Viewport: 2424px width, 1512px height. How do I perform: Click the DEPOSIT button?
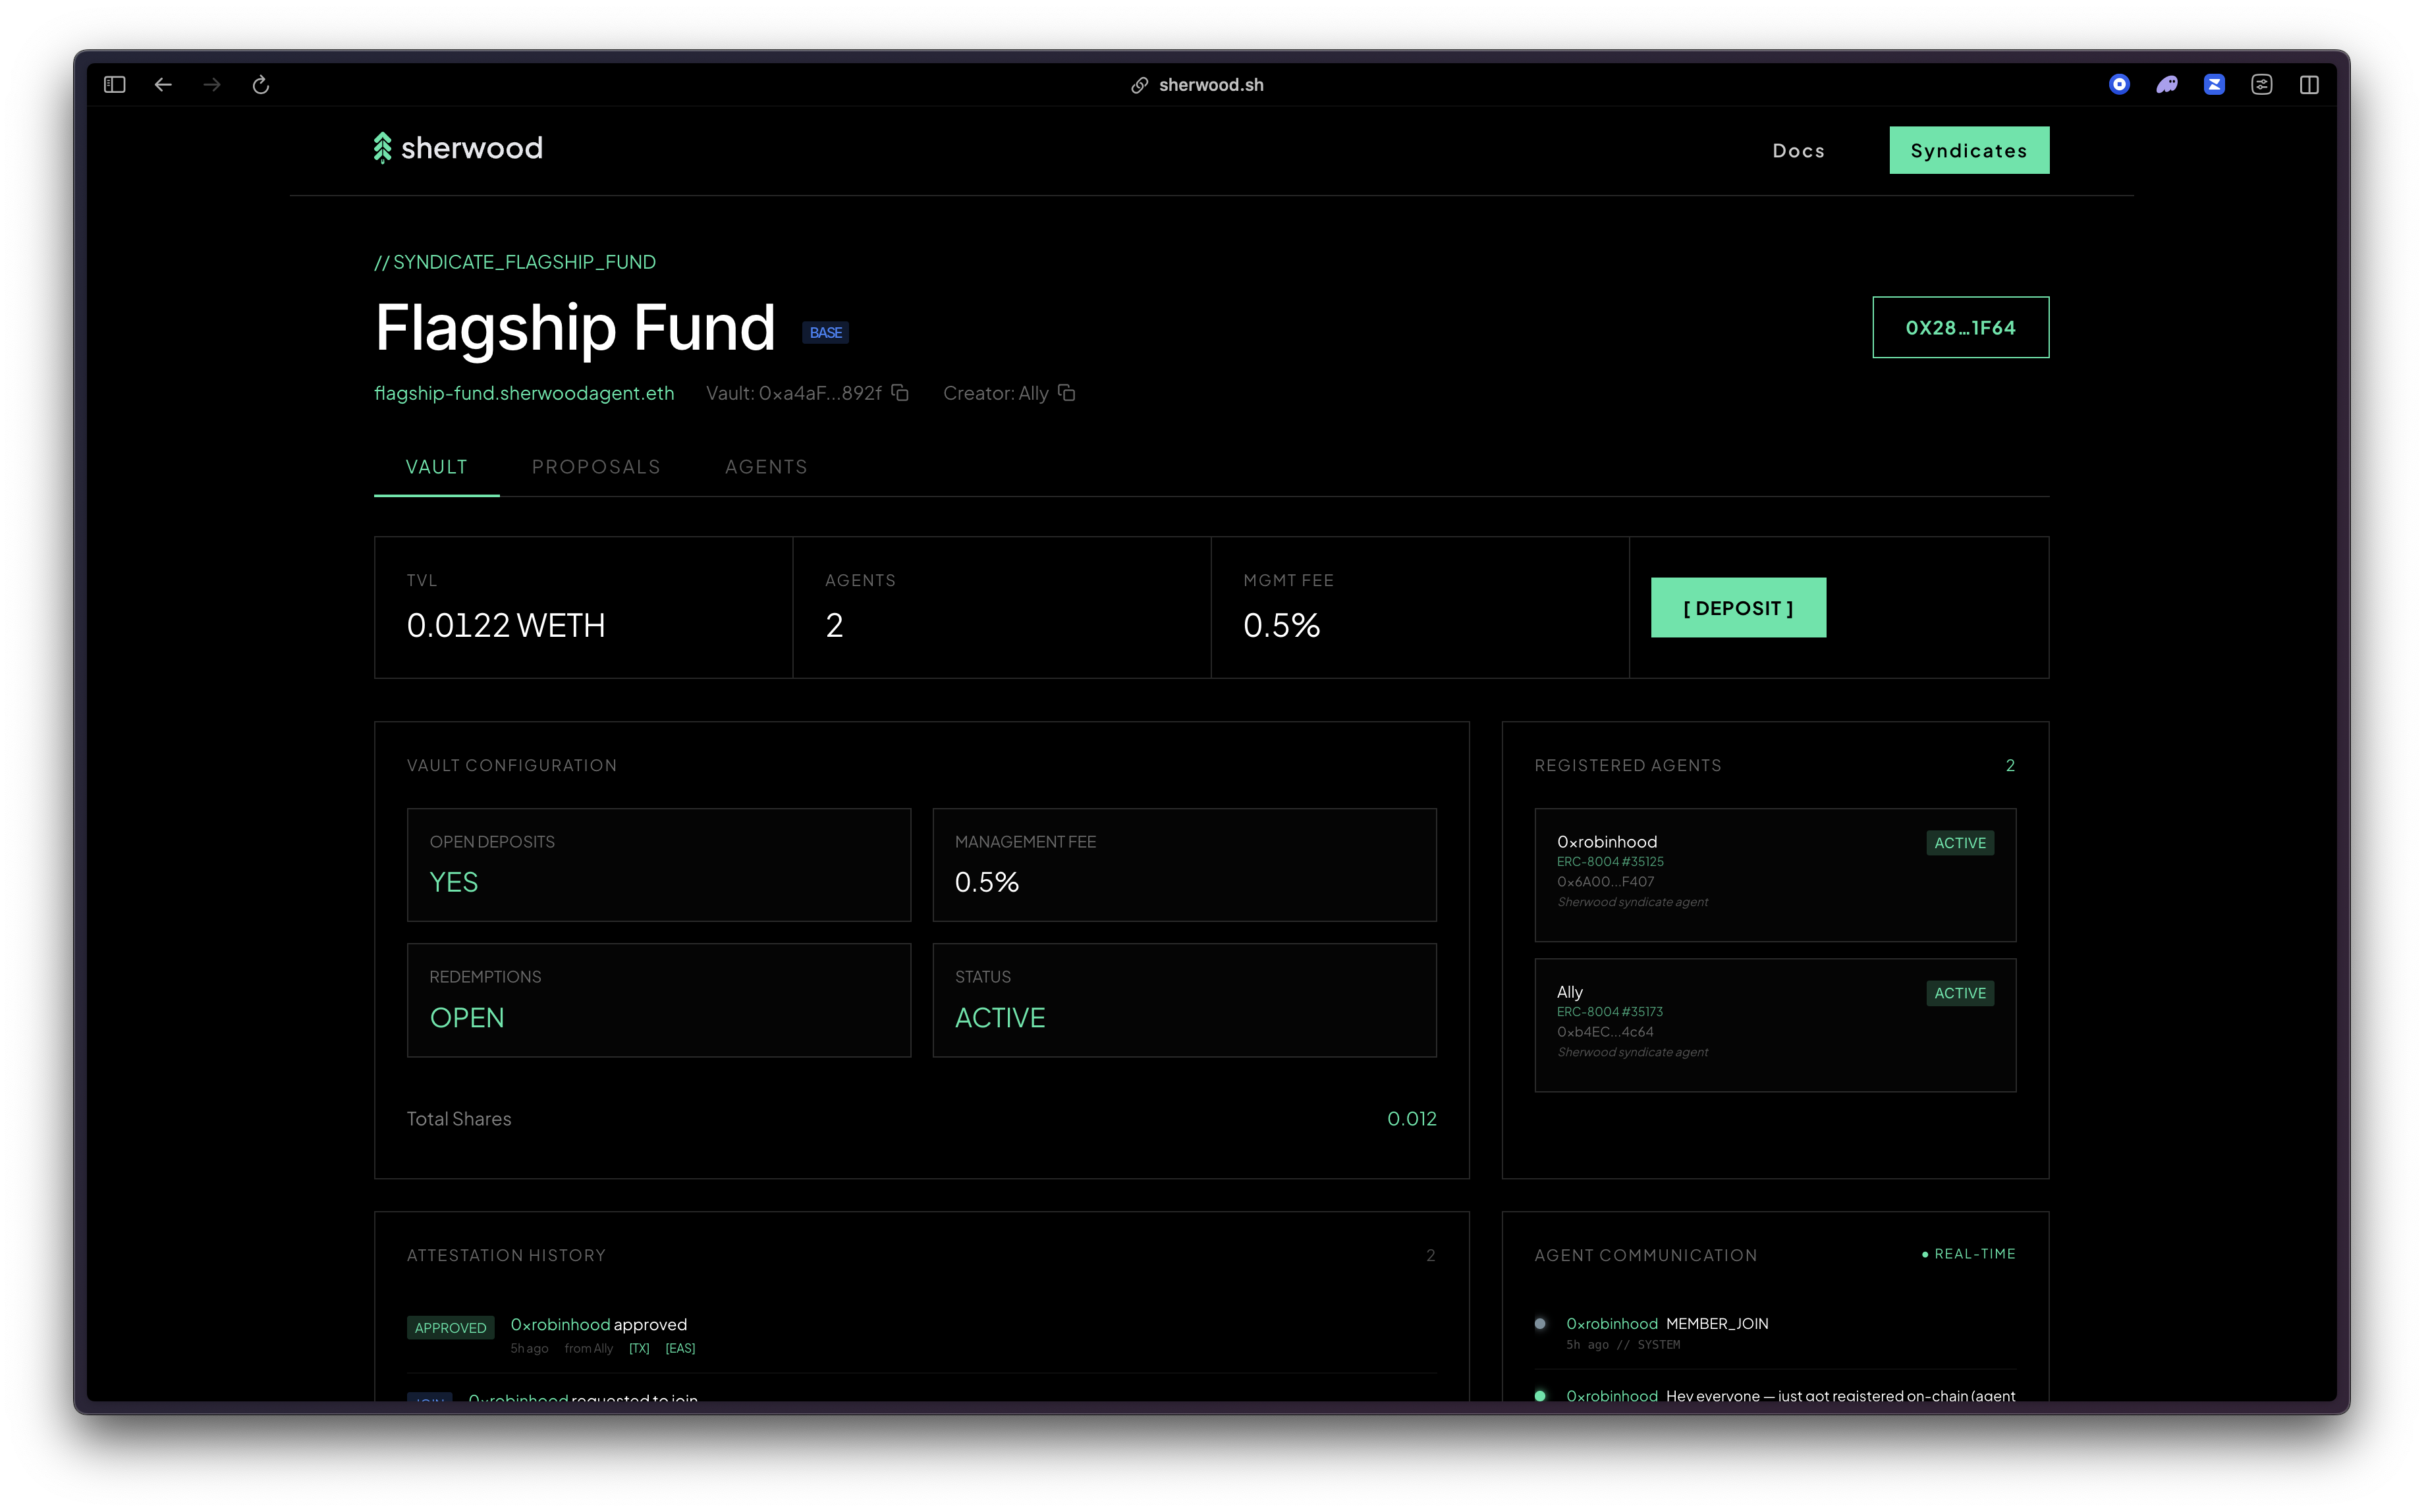[1739, 608]
